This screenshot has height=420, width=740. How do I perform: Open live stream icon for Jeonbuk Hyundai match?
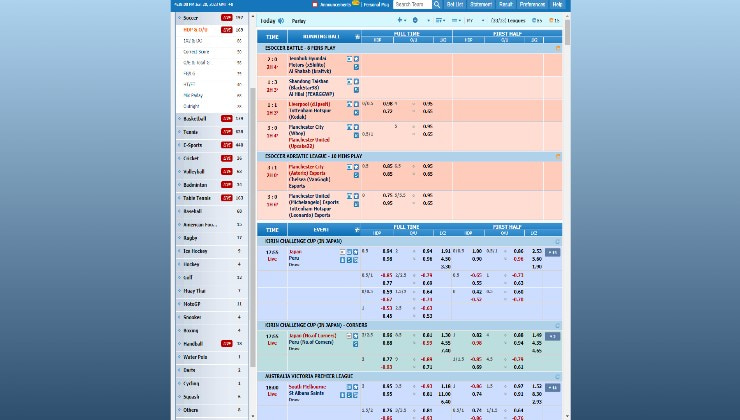point(350,59)
